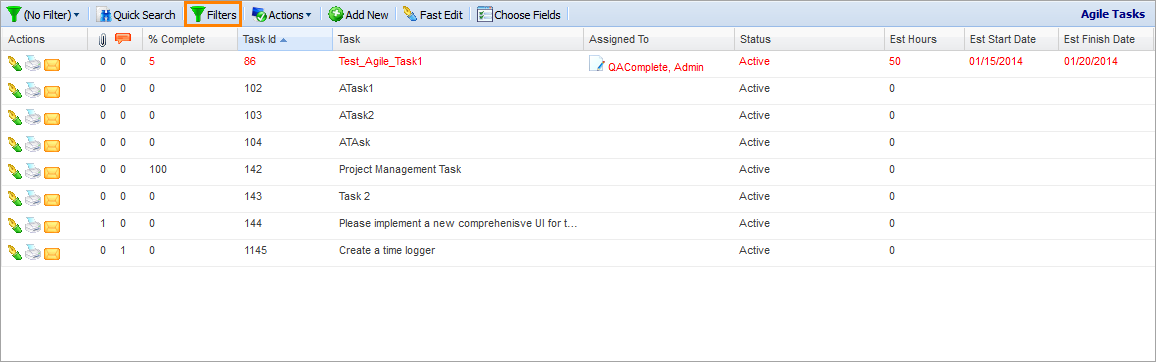This screenshot has width=1156, height=362.
Task: Click the Quick Search binoculars button
Action: click(137, 15)
